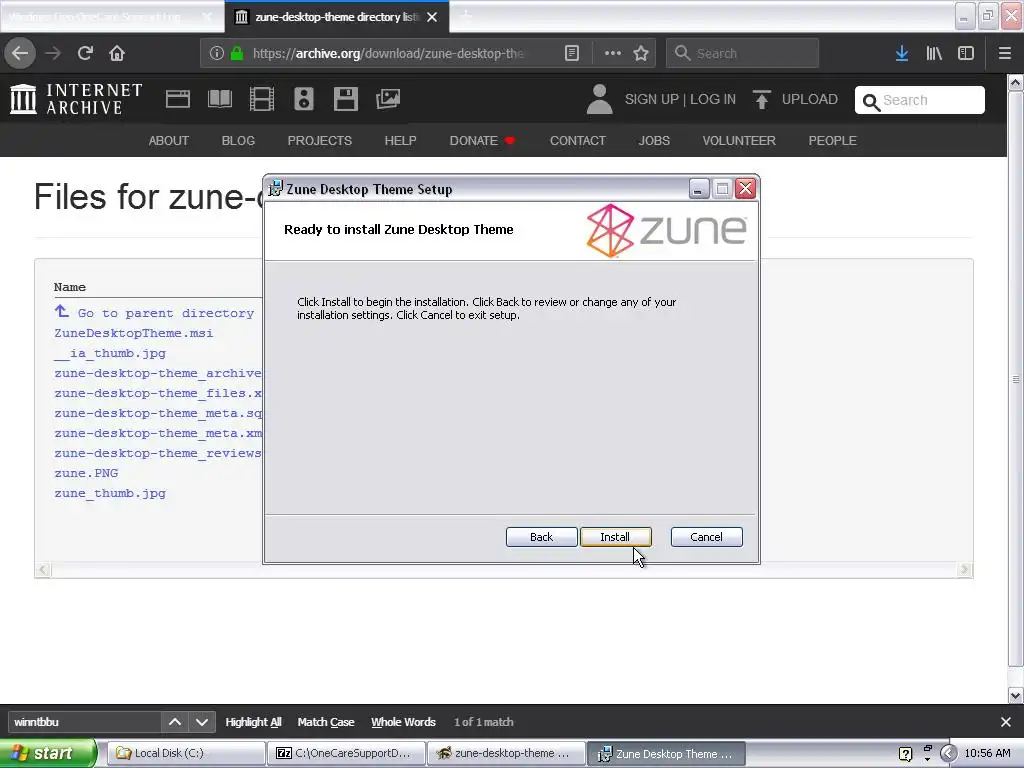Click find bar text field winntbbu
The height and width of the screenshot is (768, 1024).
pyautogui.click(x=84, y=722)
